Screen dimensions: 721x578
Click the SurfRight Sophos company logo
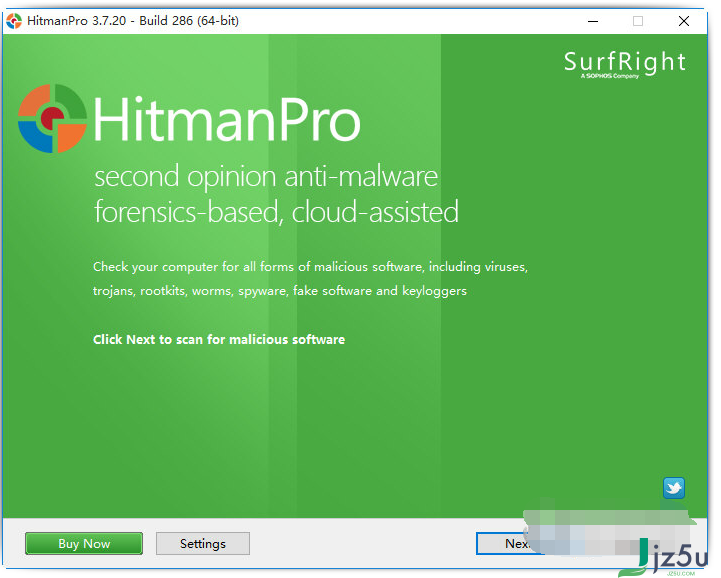point(624,64)
